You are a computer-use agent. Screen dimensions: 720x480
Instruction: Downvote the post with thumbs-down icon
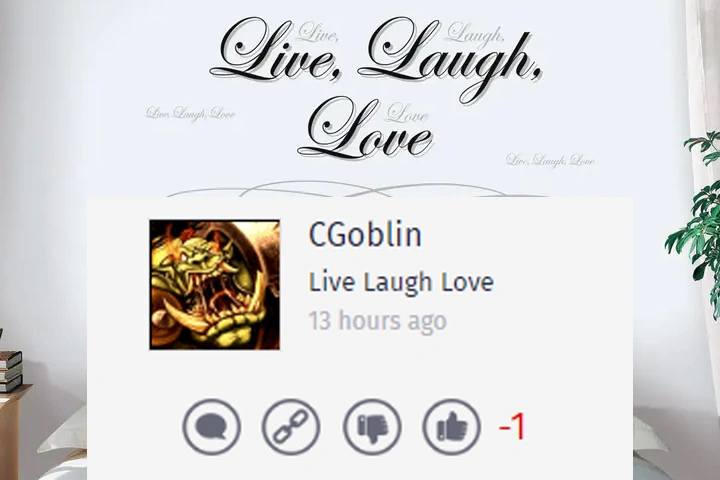point(372,427)
